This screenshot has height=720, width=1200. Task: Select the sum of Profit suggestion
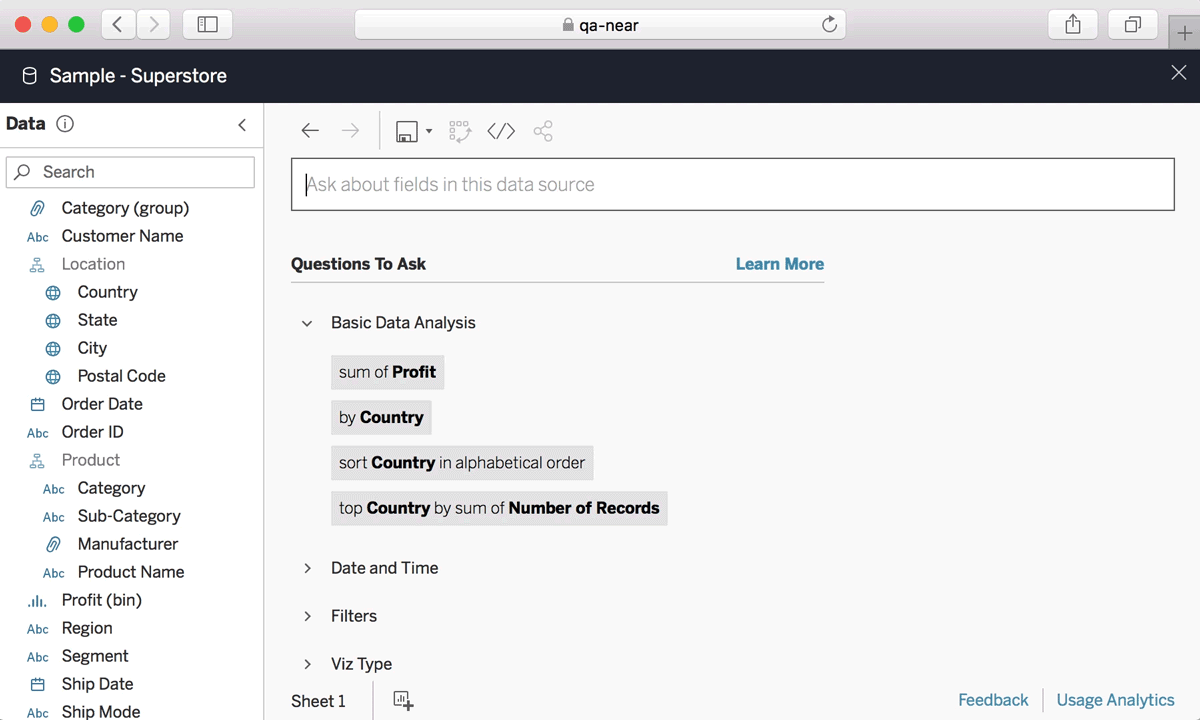(x=387, y=371)
